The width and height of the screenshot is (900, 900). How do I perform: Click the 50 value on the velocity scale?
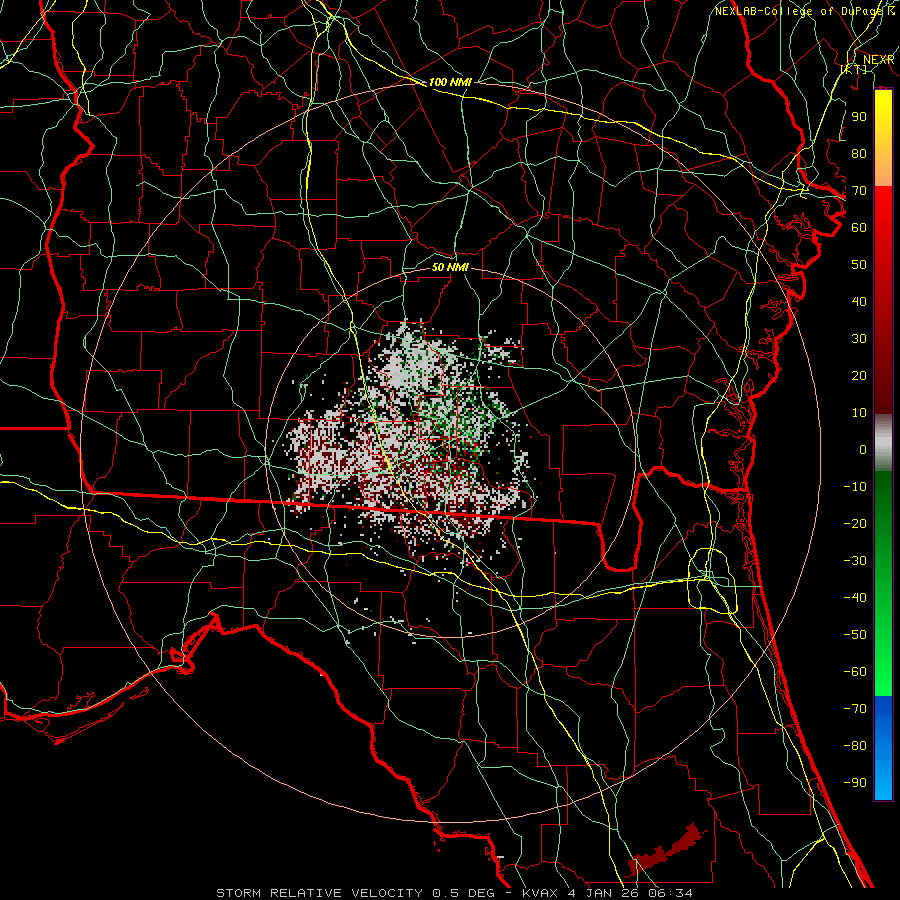pos(859,265)
